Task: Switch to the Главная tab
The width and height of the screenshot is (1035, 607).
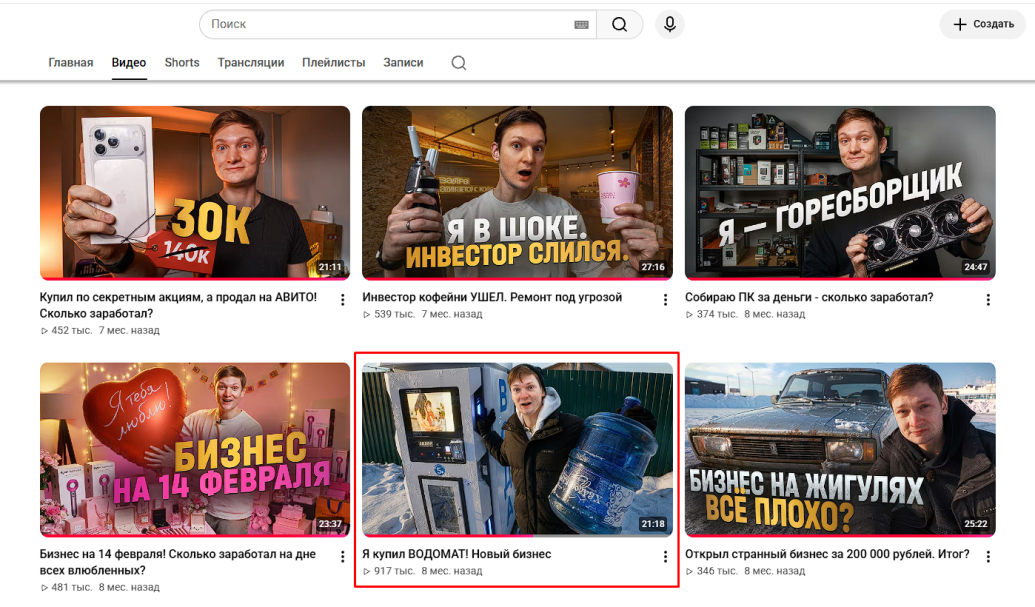Action: pos(71,63)
